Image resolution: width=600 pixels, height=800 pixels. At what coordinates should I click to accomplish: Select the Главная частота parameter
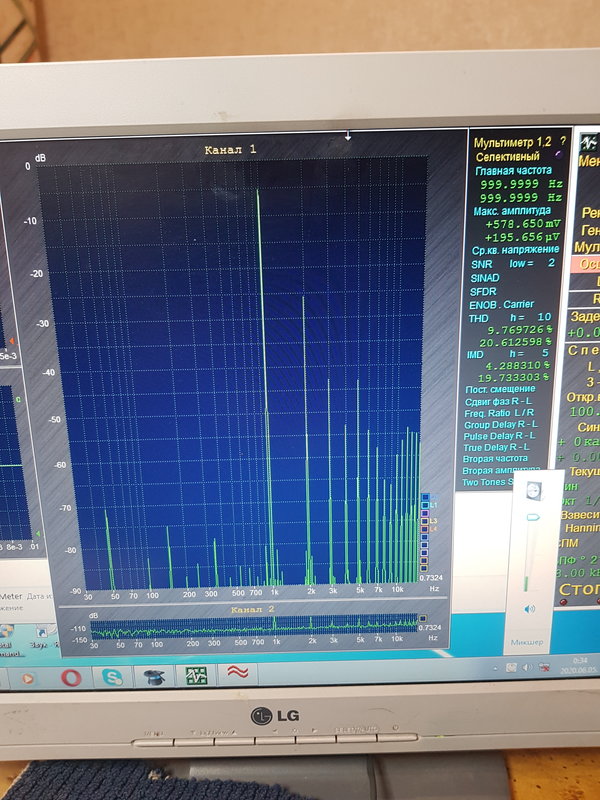pyautogui.click(x=513, y=170)
